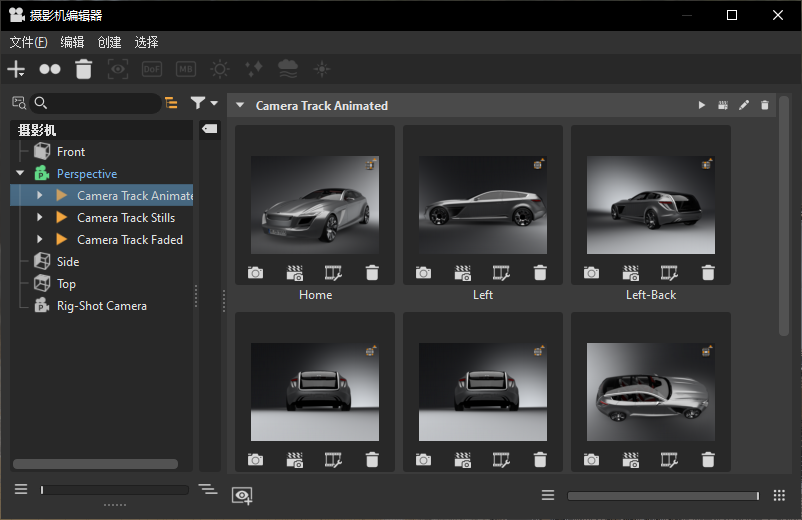Viewport: 802px width, 520px height.
Task: Toggle the sun glow toolbar icon
Action: 220,69
